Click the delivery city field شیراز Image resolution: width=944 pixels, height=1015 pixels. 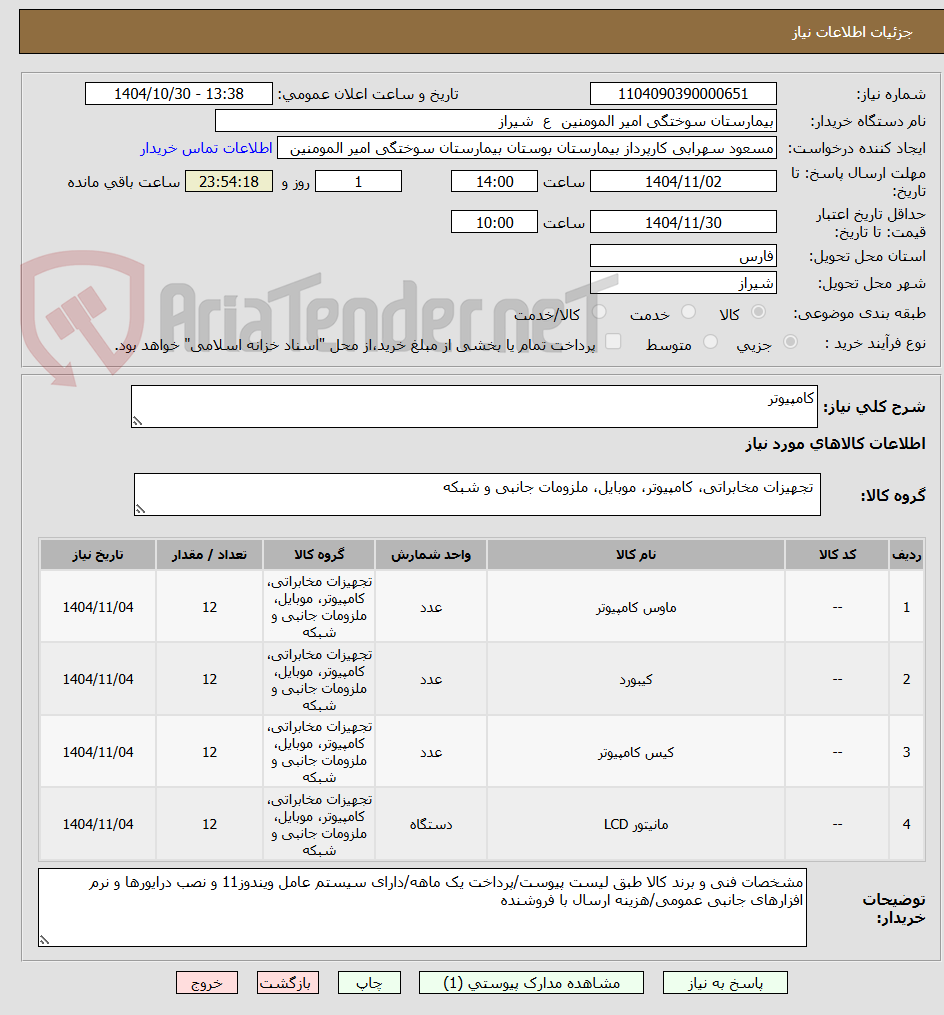point(683,283)
